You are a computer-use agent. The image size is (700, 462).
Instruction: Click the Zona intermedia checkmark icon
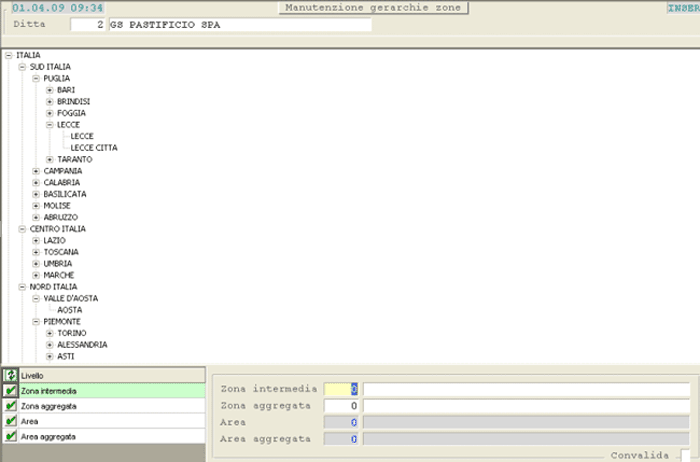coord(10,391)
